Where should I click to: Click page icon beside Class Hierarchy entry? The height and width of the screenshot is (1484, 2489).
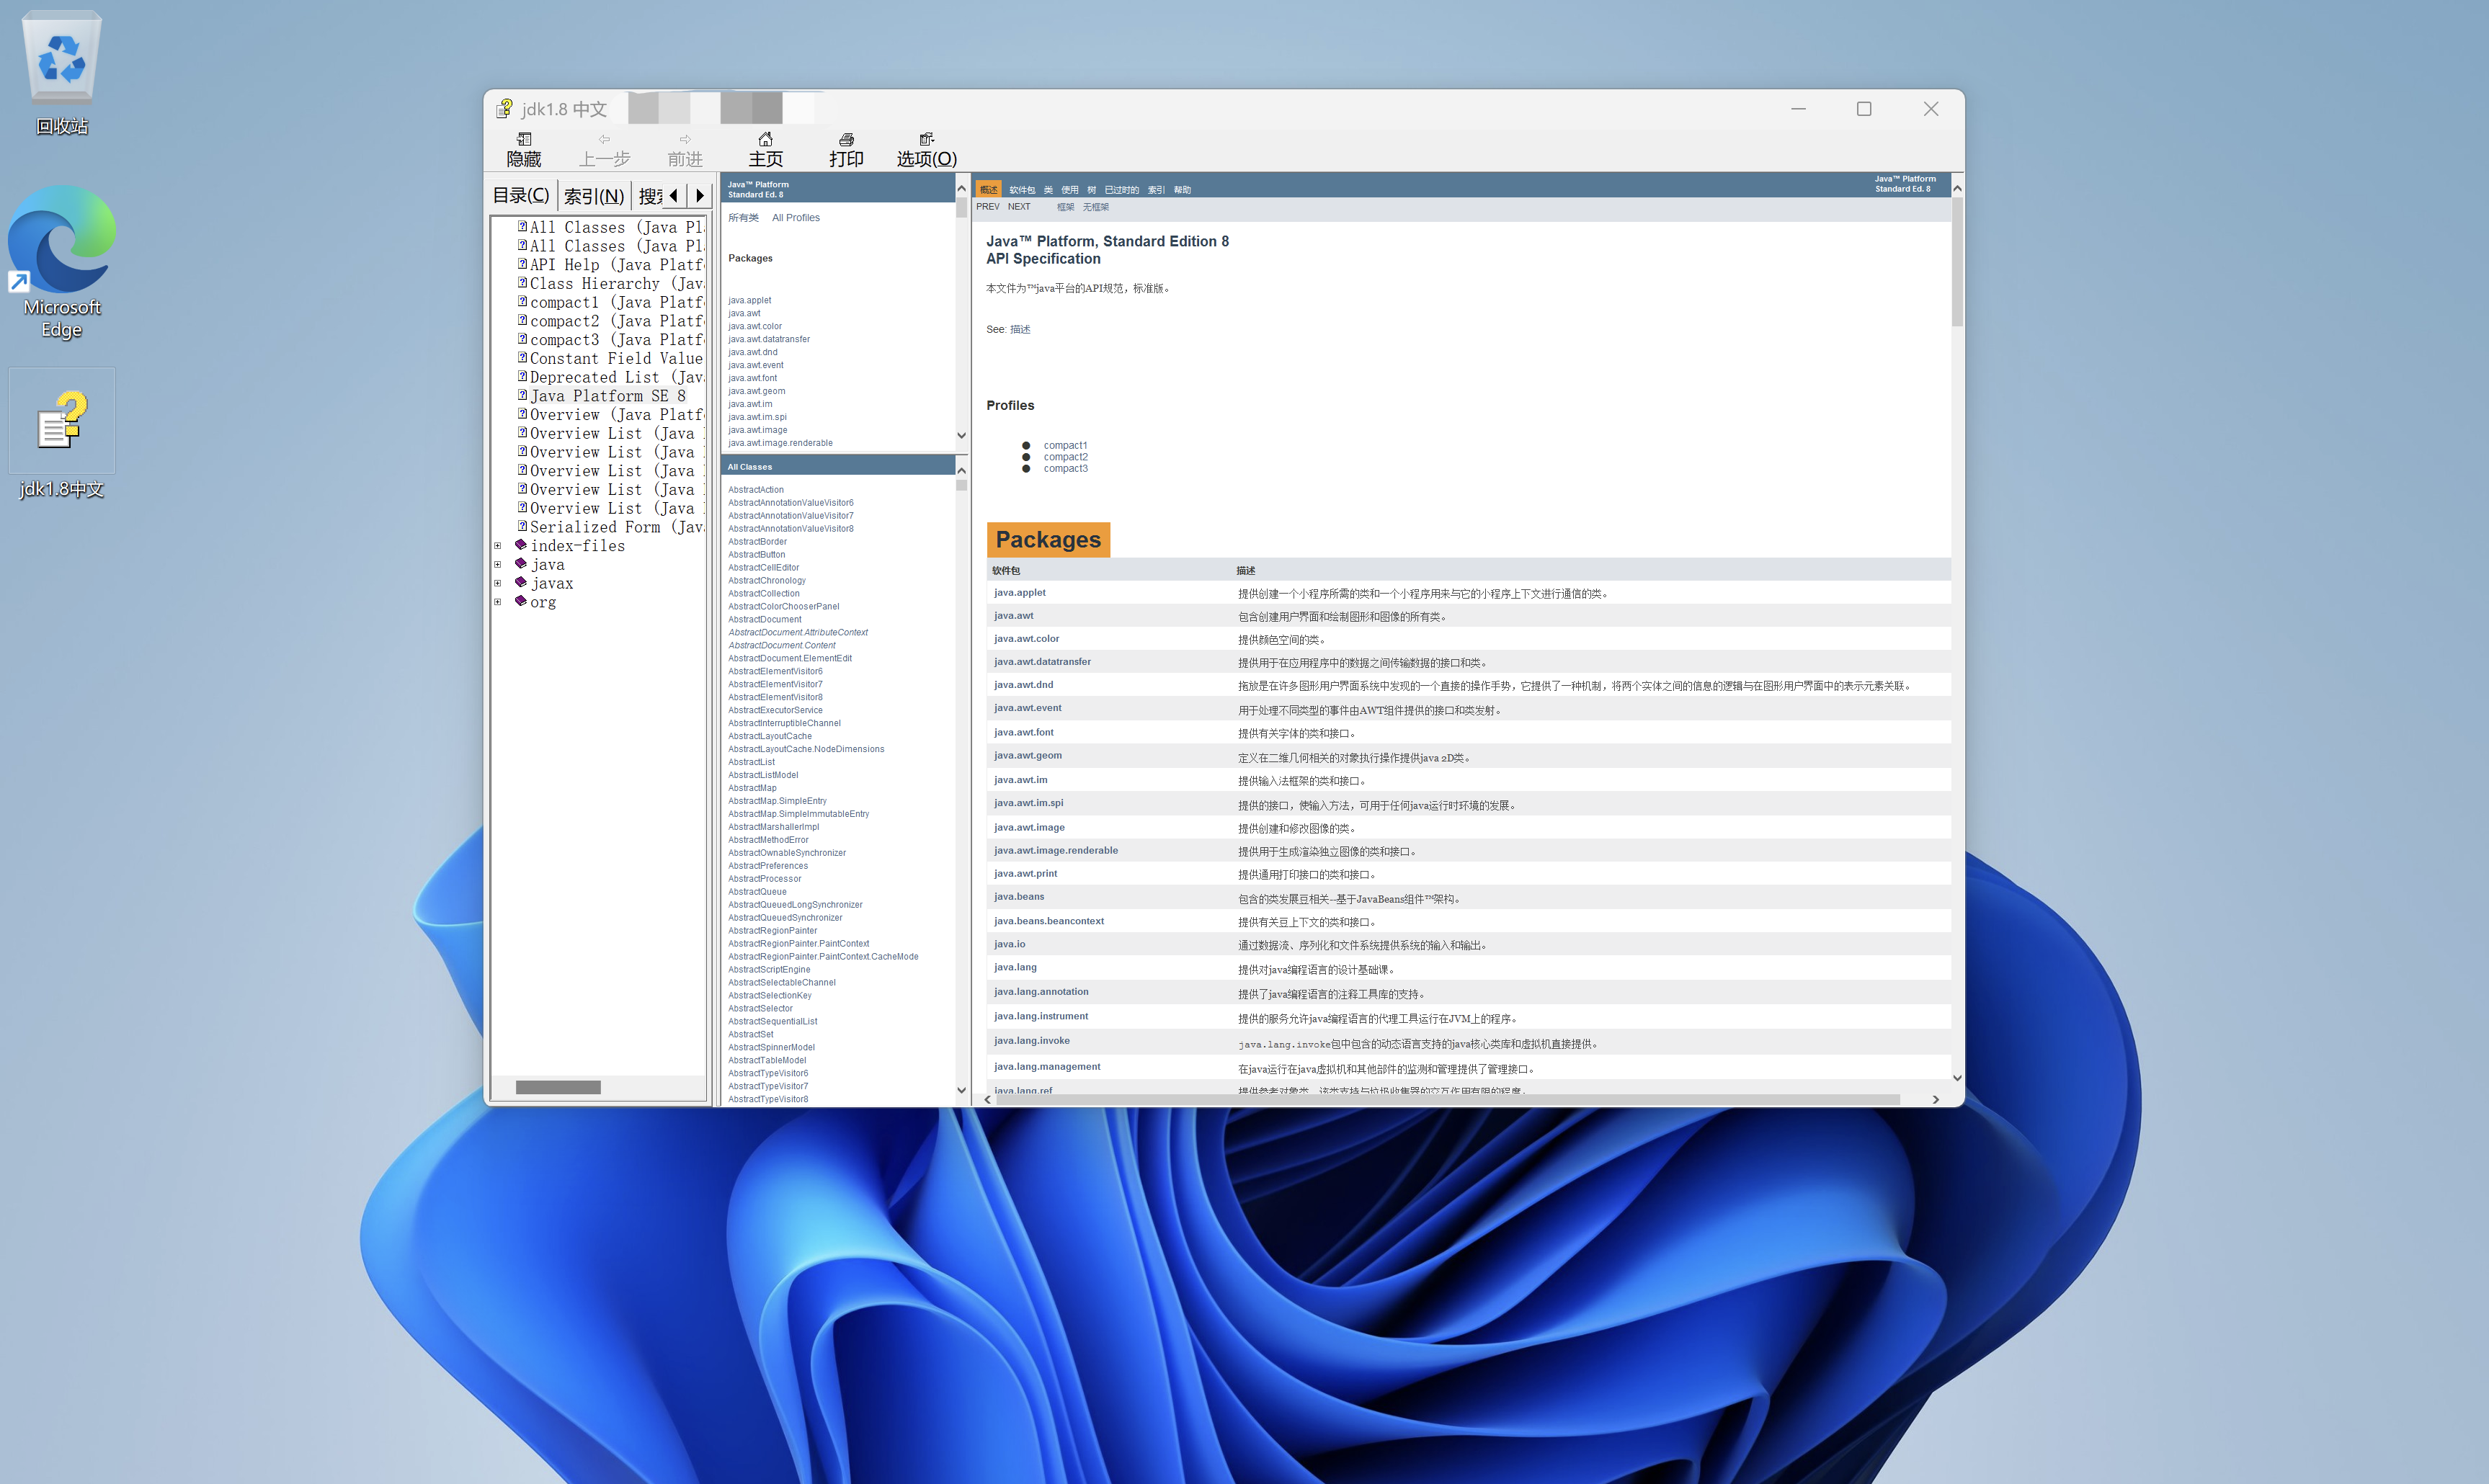[522, 283]
